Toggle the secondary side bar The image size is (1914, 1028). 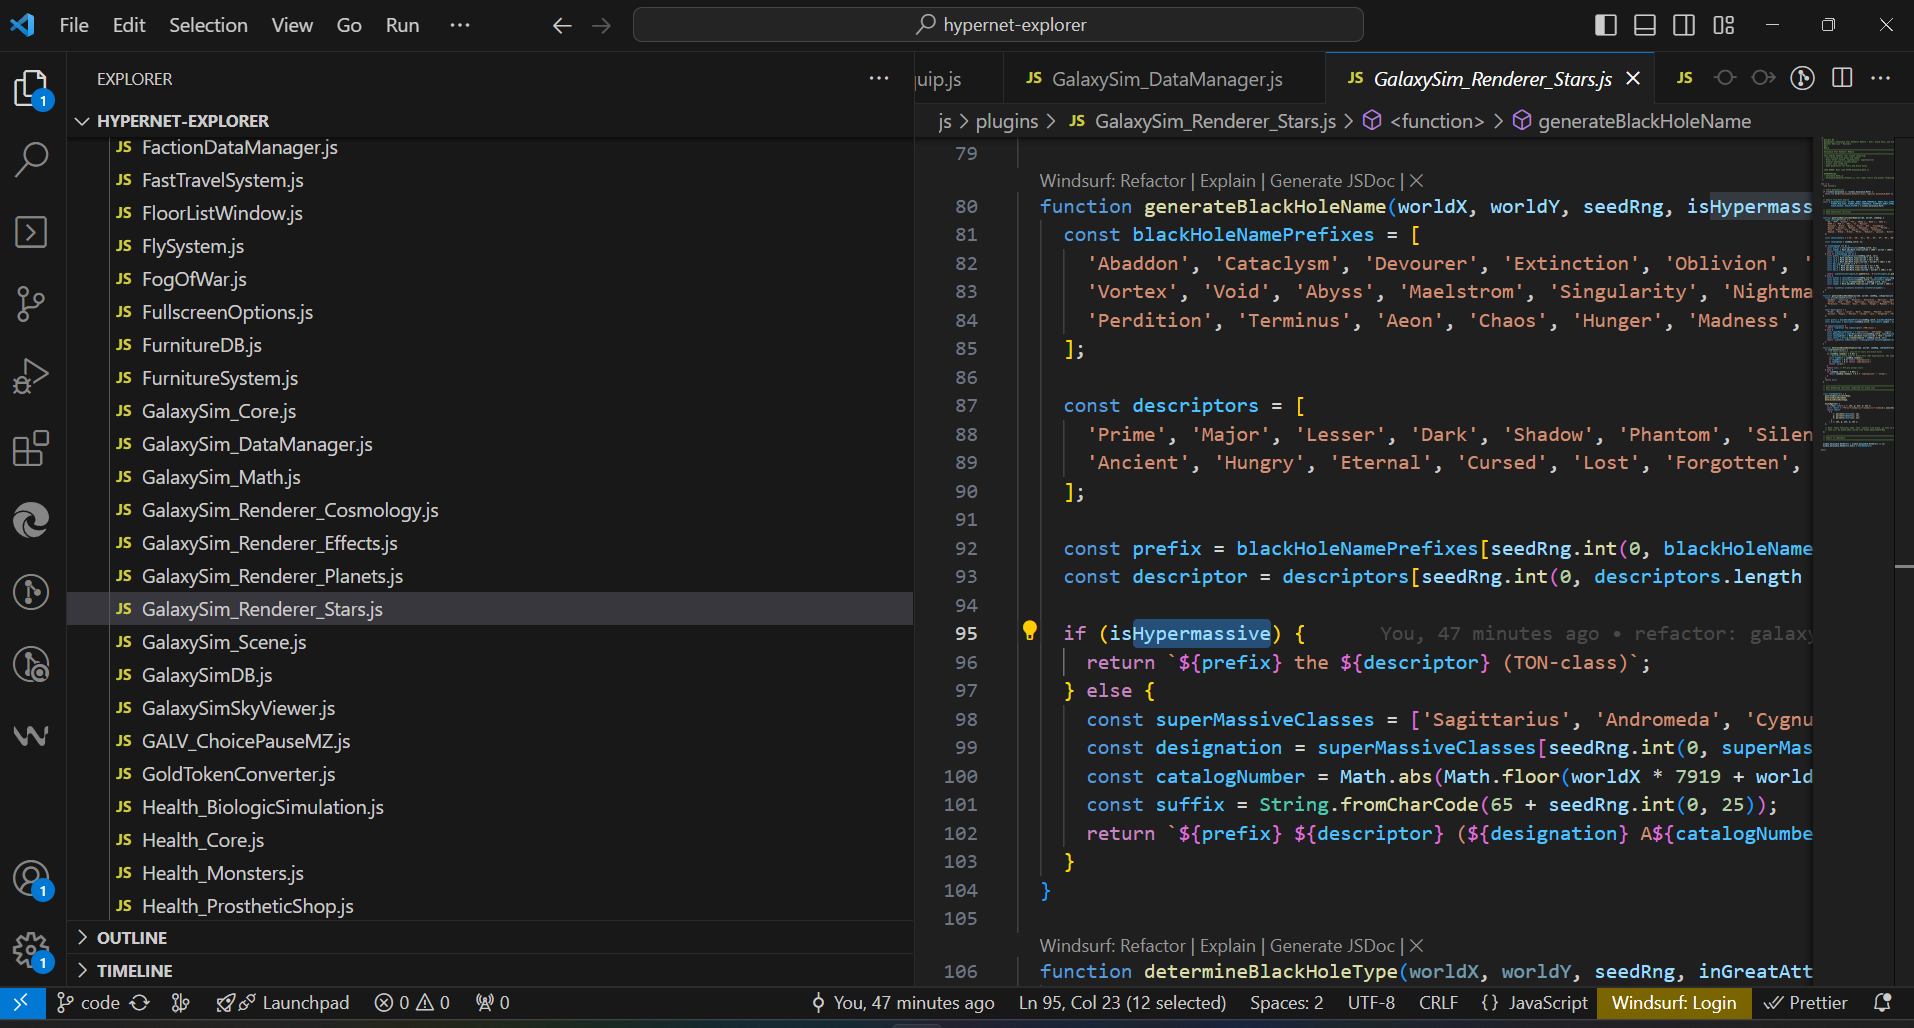1684,25
